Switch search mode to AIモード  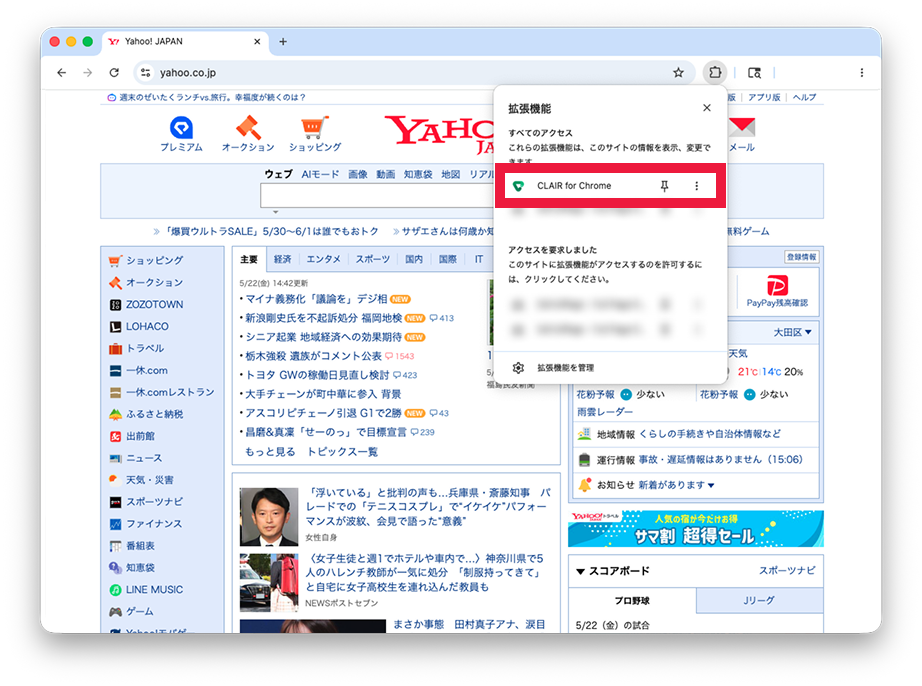[x=320, y=175]
